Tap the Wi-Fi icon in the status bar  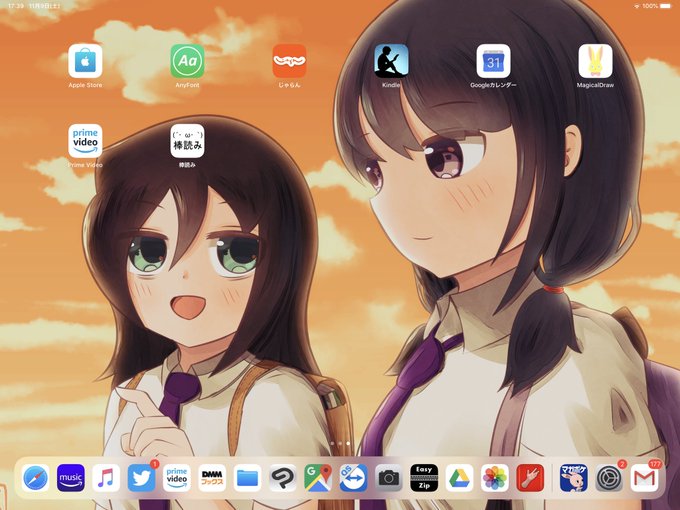[x=637, y=6]
